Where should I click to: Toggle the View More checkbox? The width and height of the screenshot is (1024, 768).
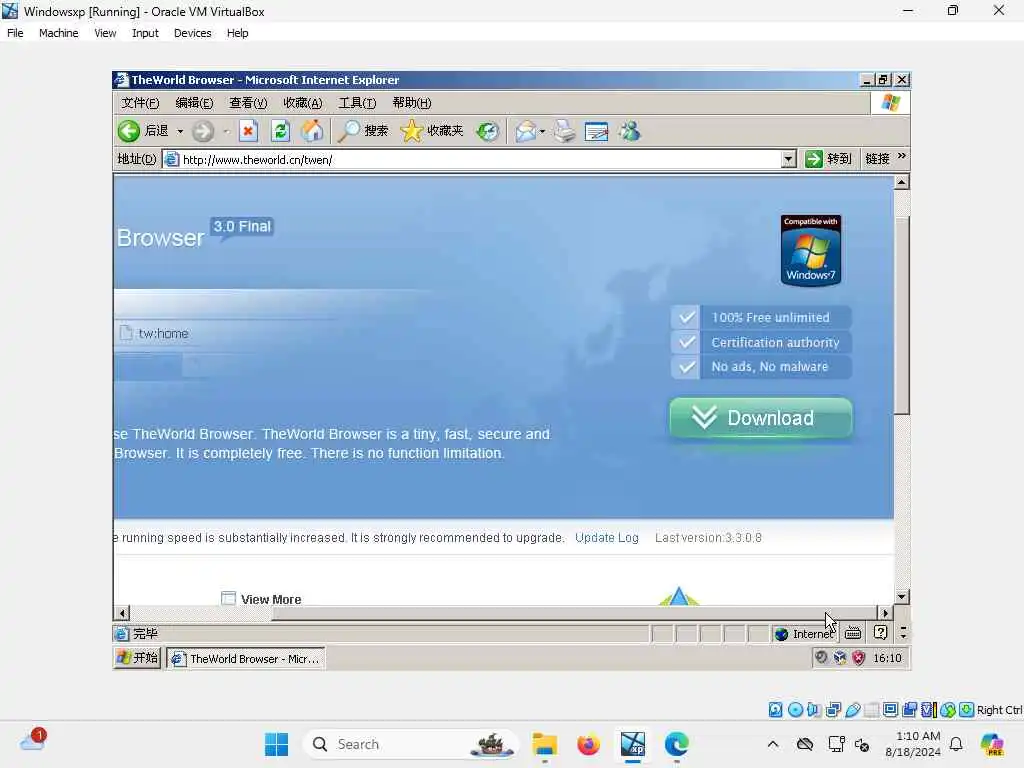coord(228,598)
